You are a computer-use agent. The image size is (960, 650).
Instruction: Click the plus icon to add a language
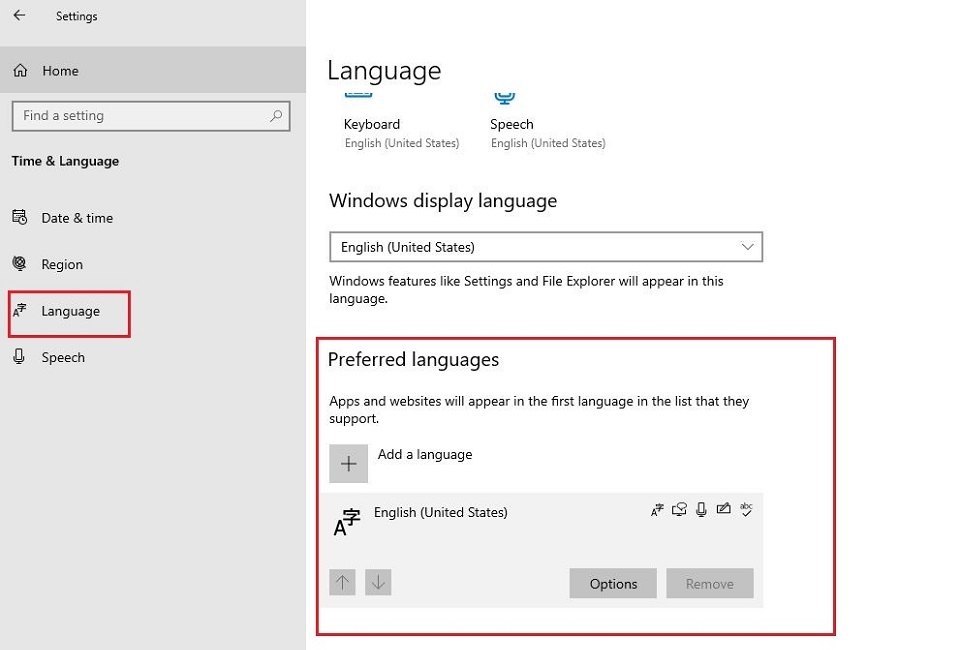click(x=348, y=464)
